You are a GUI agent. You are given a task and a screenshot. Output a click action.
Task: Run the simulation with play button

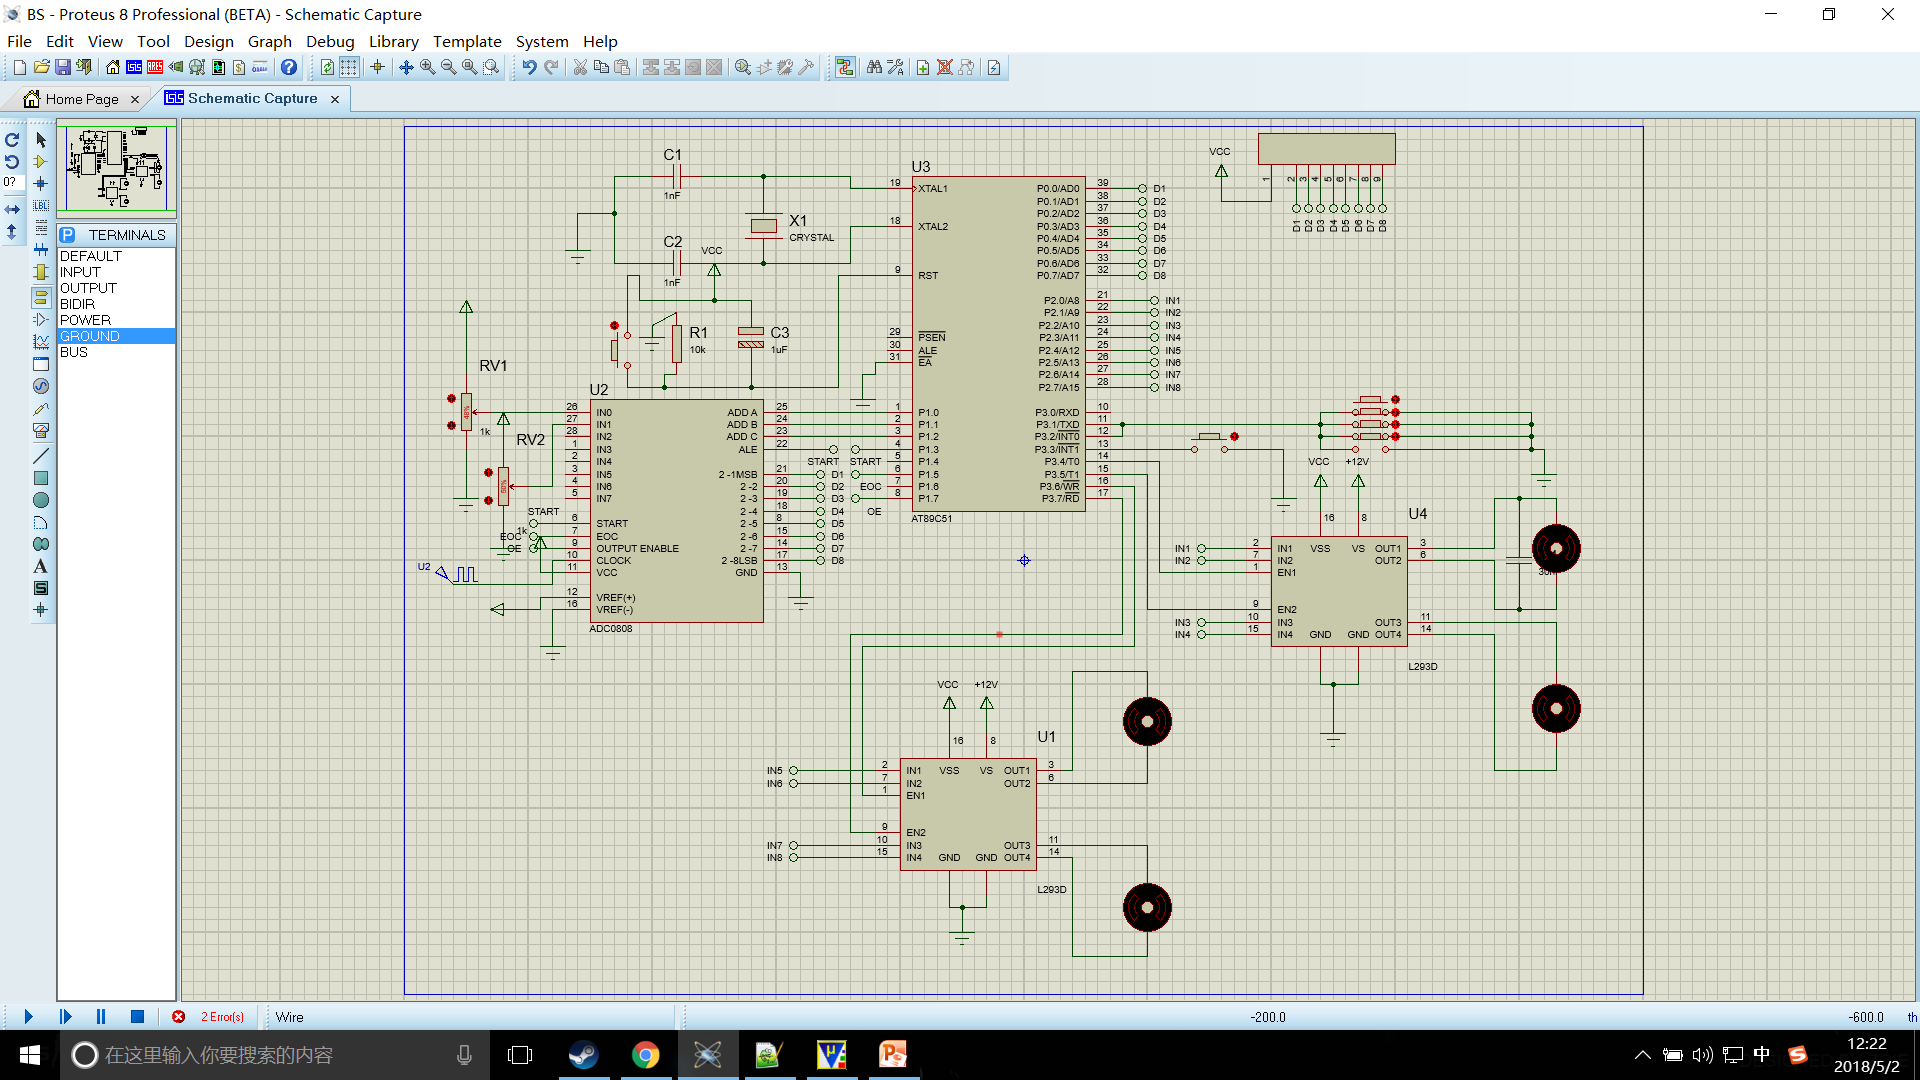(28, 1017)
